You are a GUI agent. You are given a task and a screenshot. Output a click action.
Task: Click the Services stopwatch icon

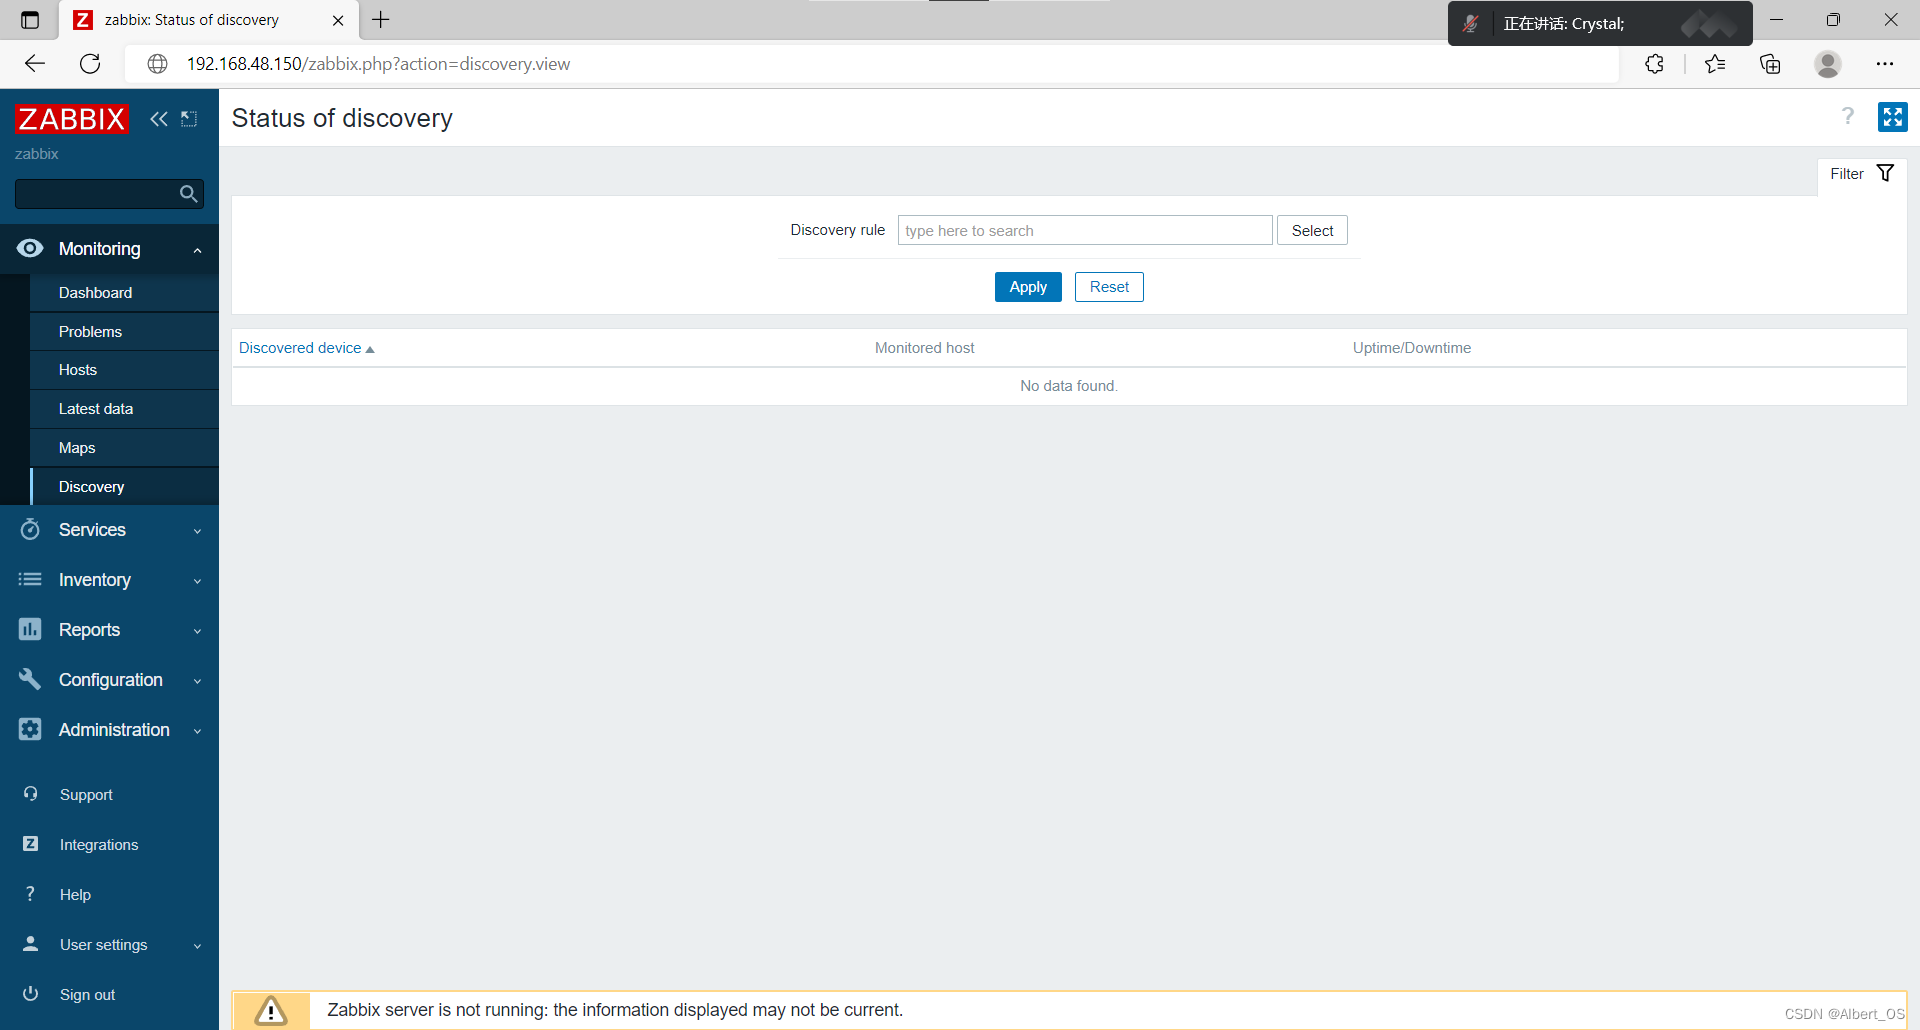[30, 529]
